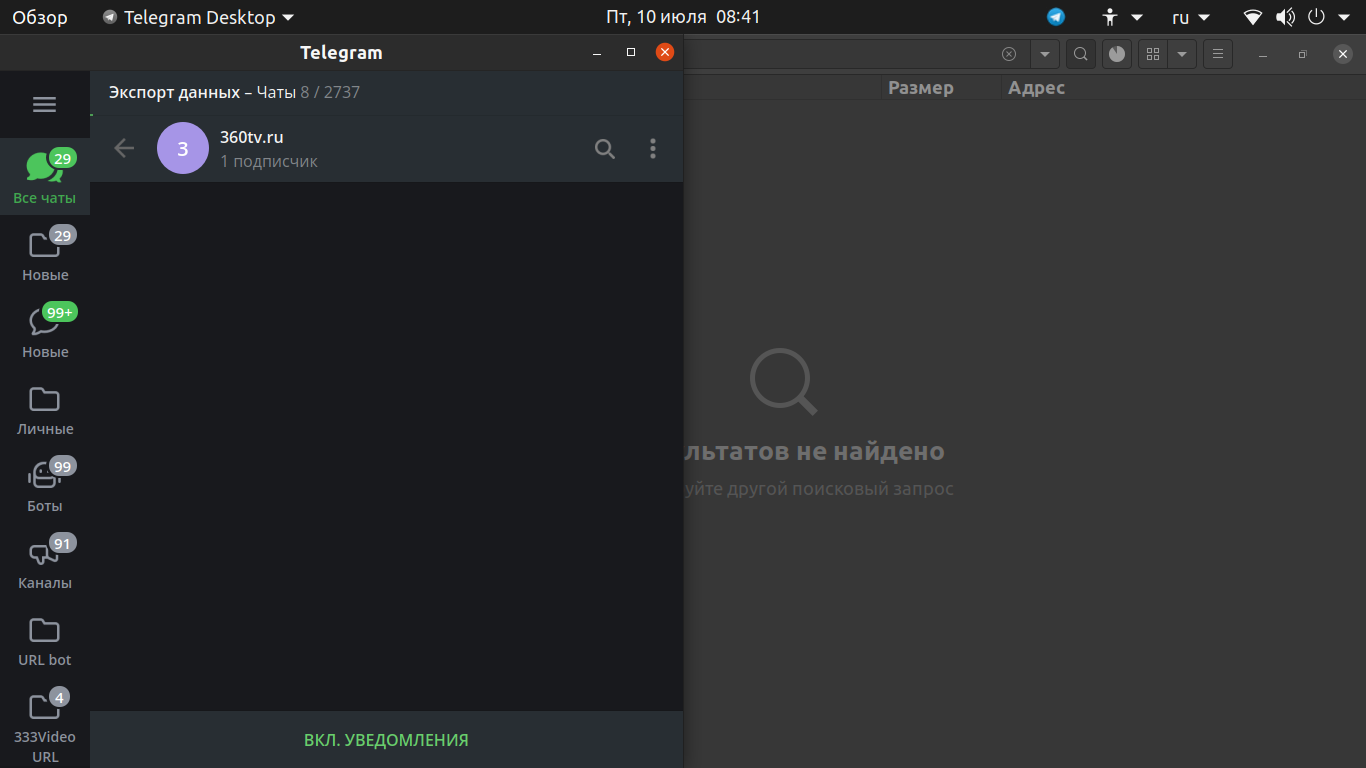Open the 333Video URL folder
The height and width of the screenshot is (768, 1366).
coord(44,724)
